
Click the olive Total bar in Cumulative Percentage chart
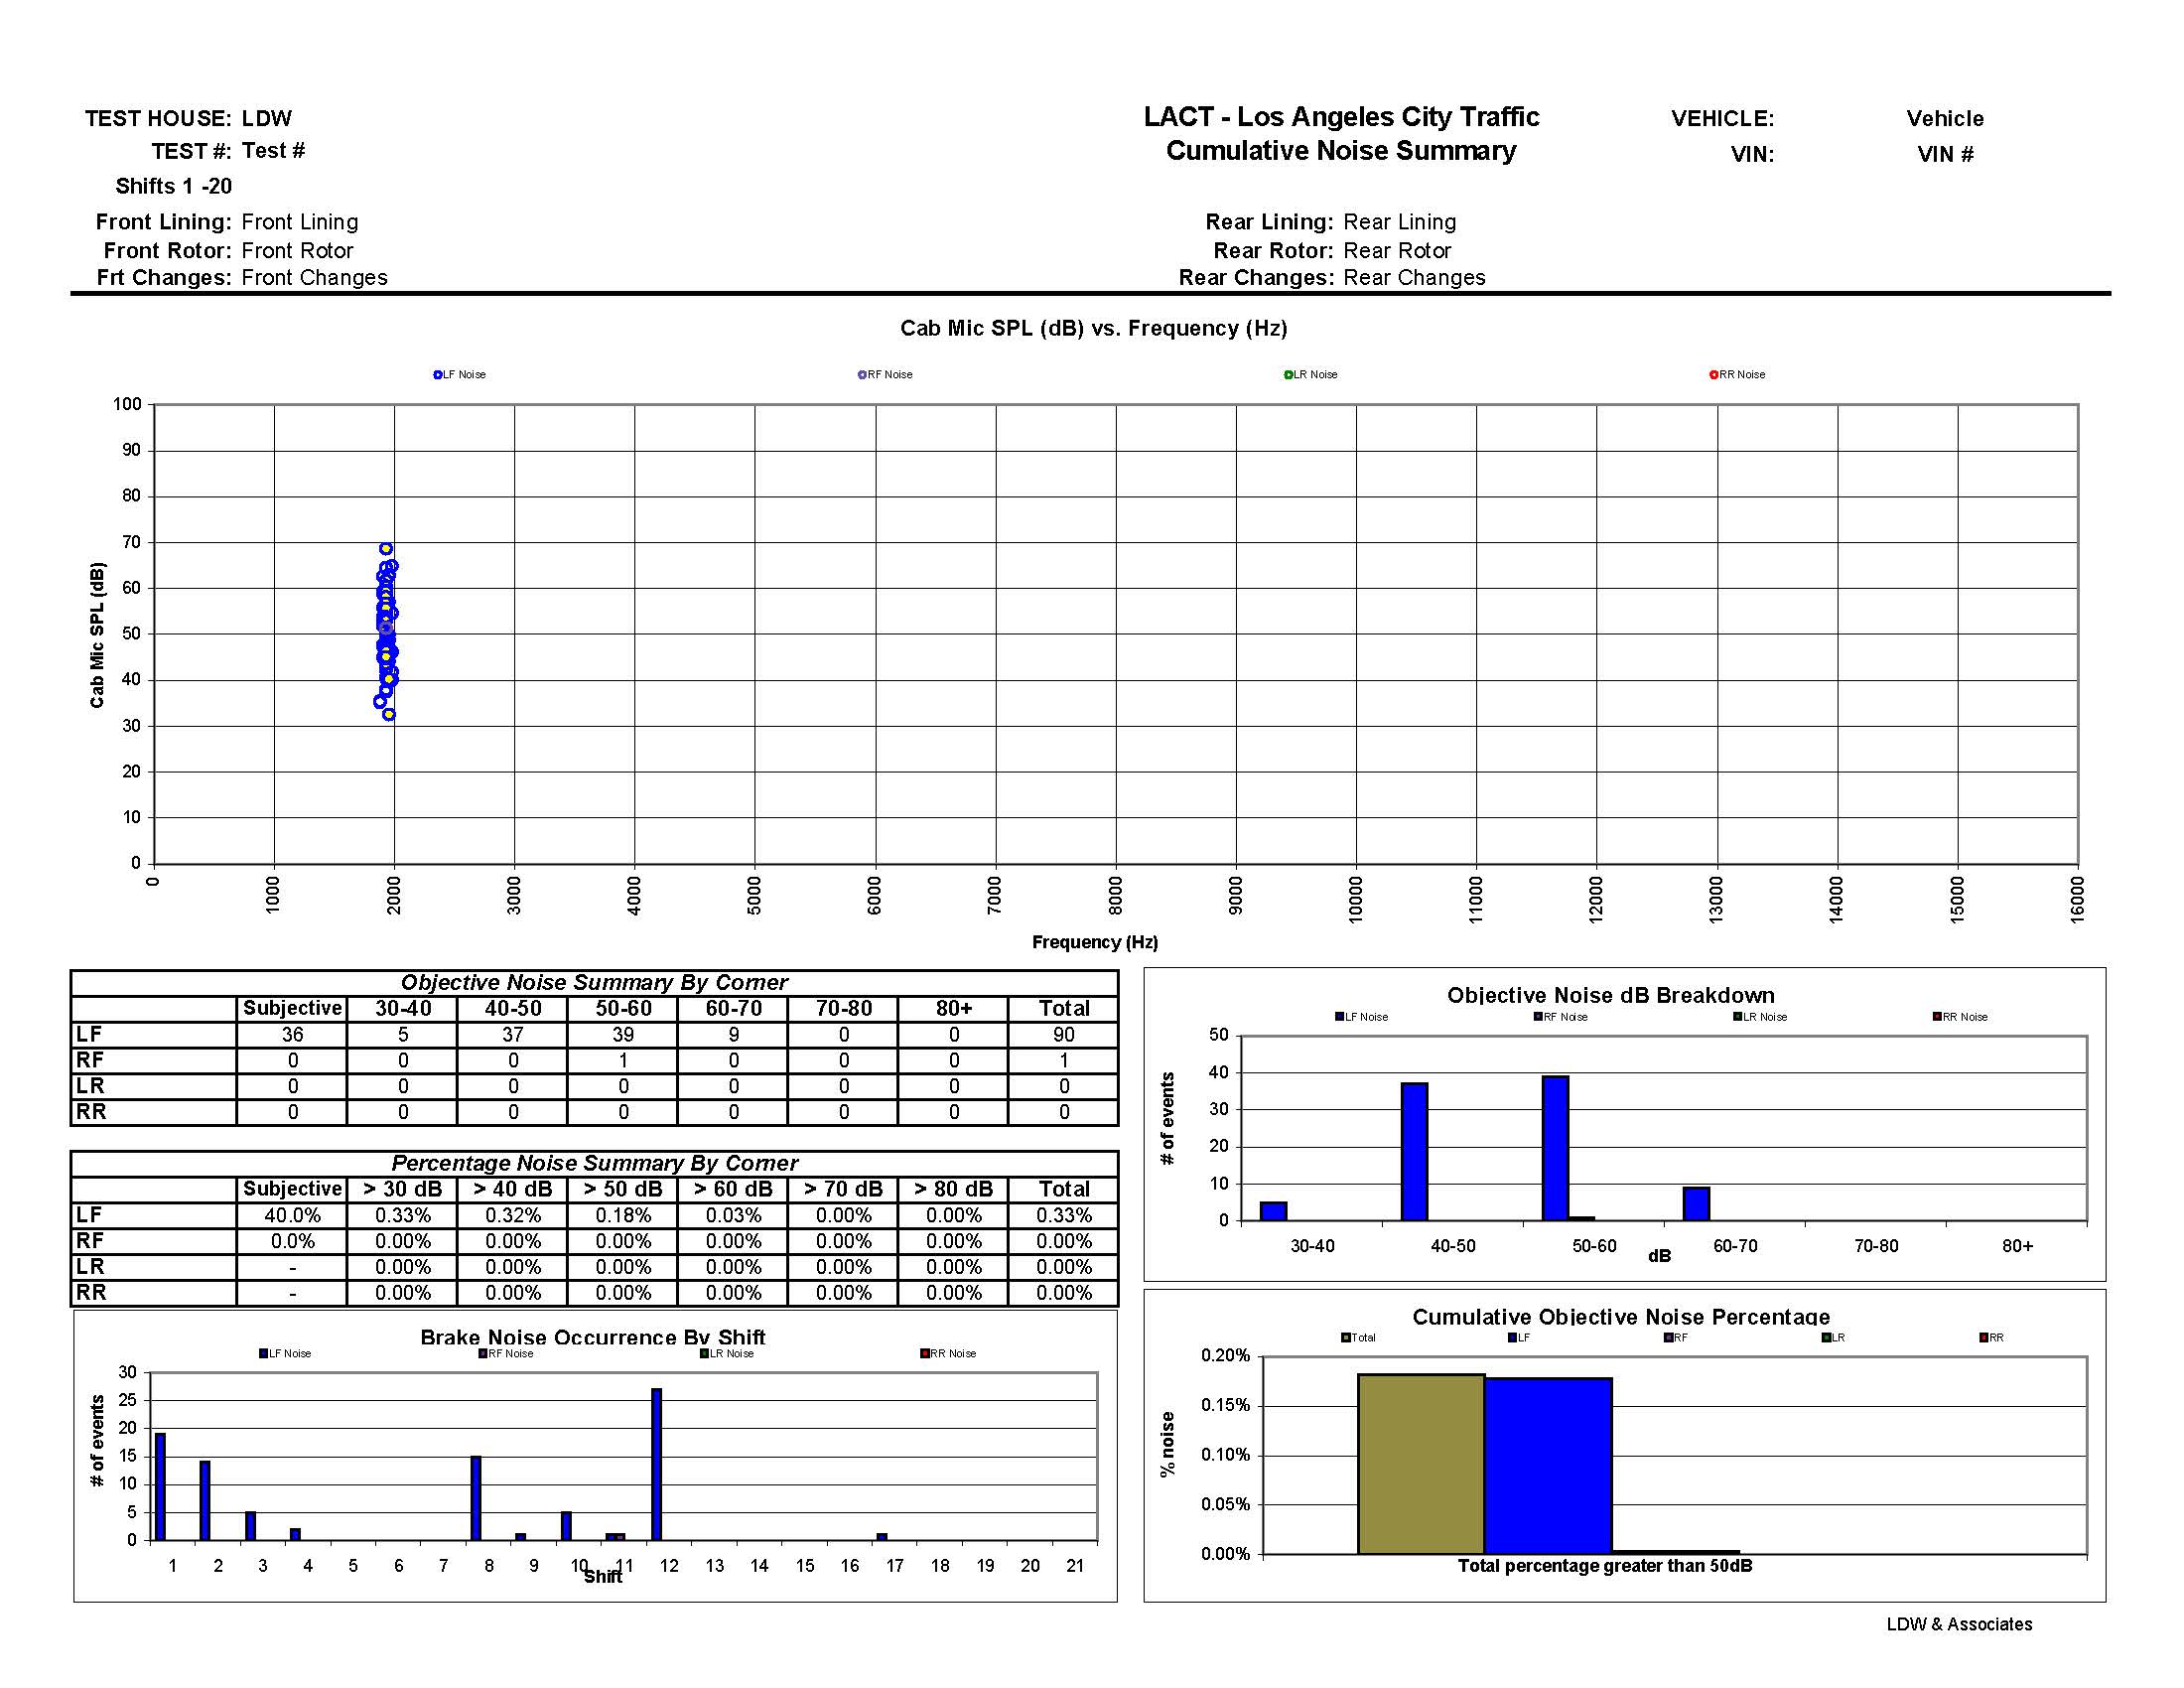click(x=1421, y=1464)
